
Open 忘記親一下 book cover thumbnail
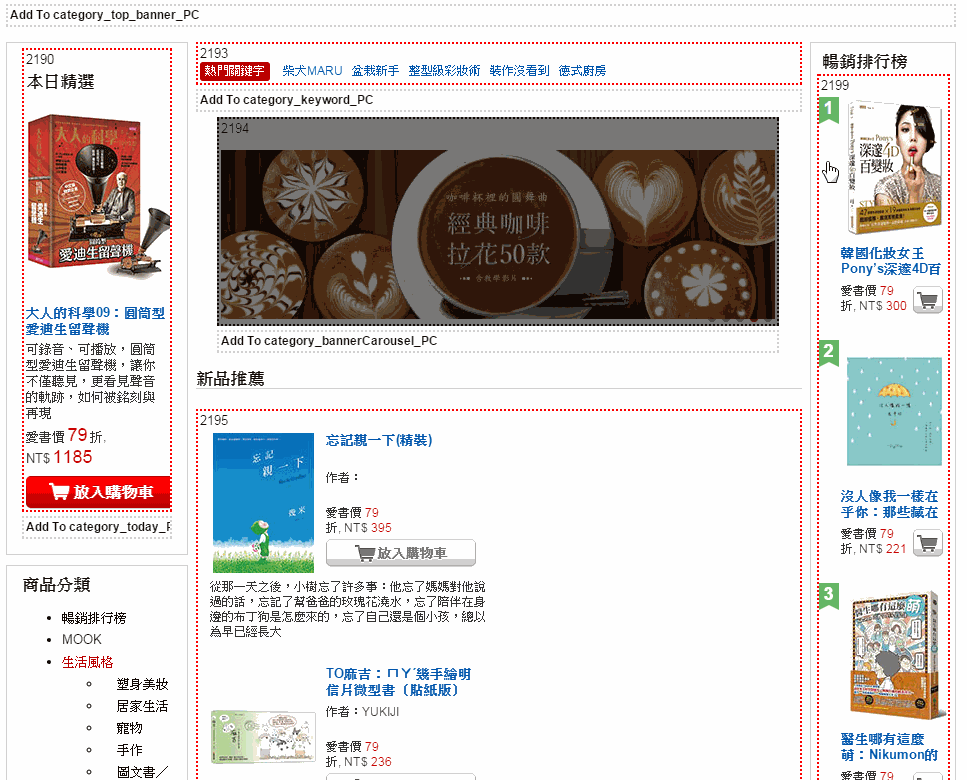click(x=263, y=503)
